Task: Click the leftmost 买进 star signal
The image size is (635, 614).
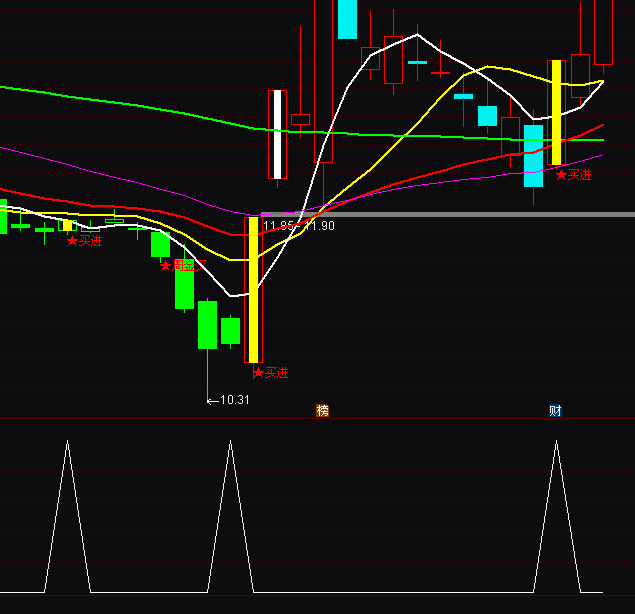Action: pos(84,241)
